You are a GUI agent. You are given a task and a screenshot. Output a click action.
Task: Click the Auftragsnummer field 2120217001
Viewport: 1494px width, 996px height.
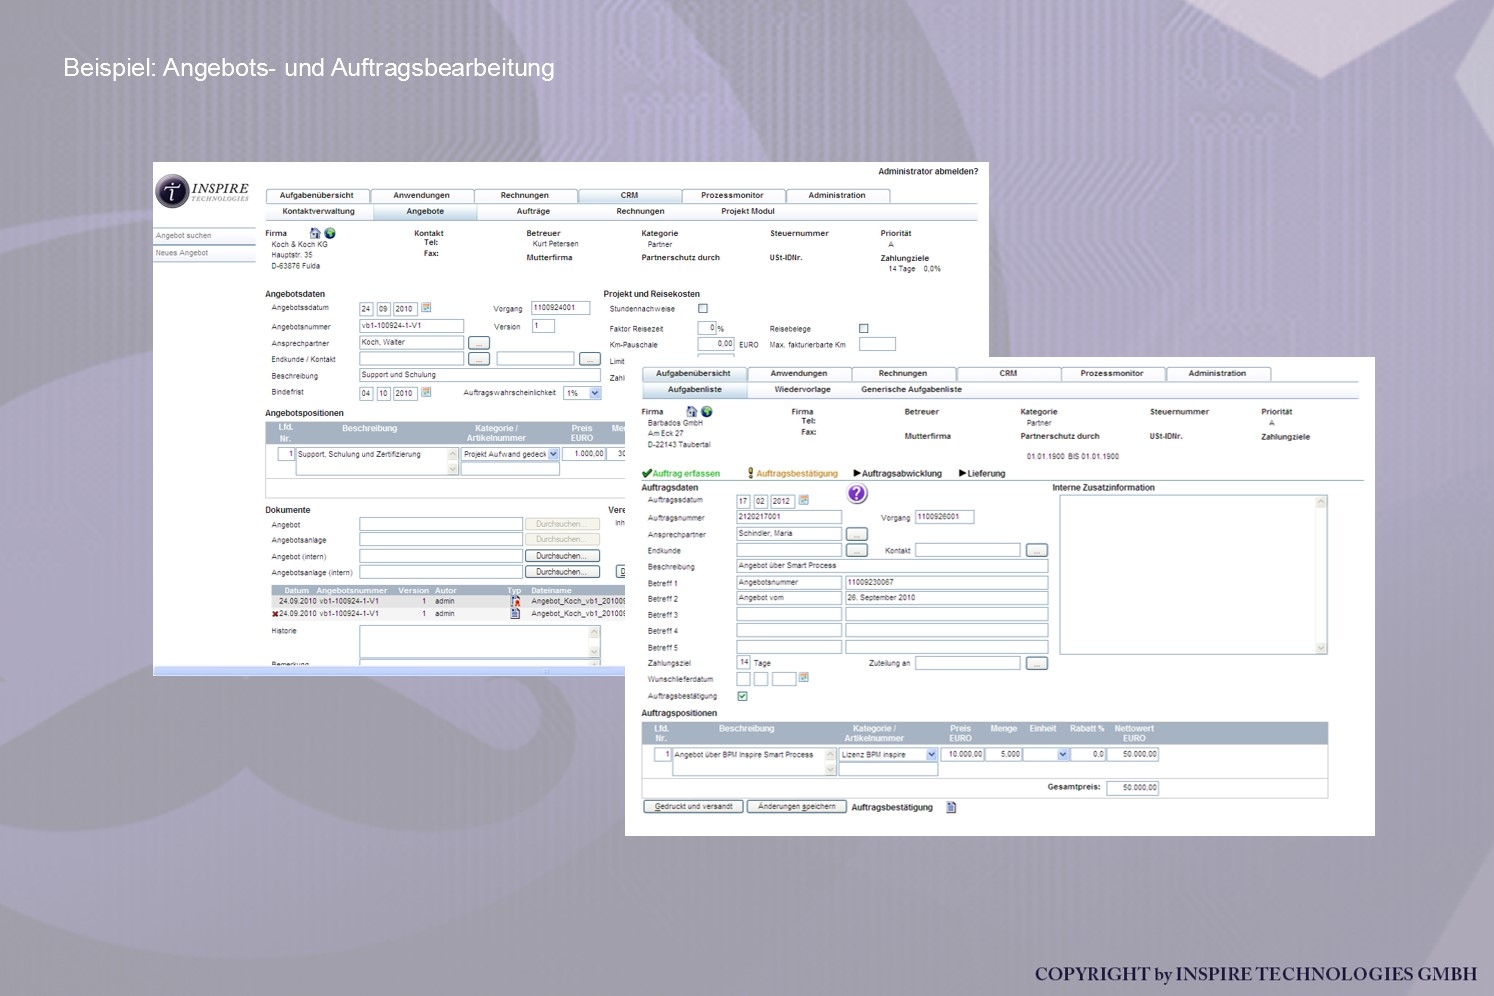(789, 517)
